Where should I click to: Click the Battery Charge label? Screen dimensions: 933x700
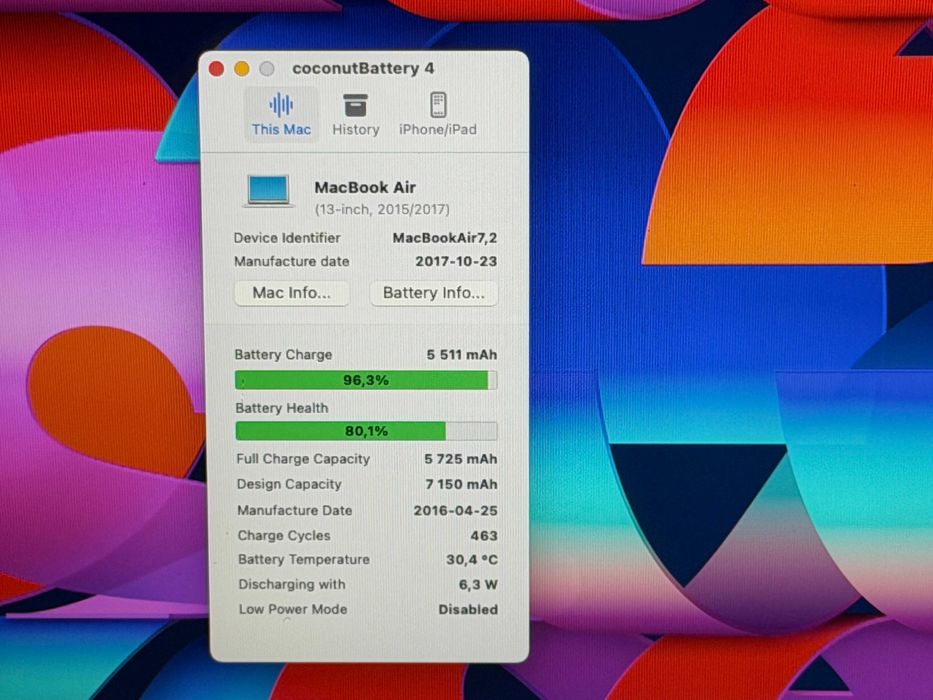coord(283,355)
